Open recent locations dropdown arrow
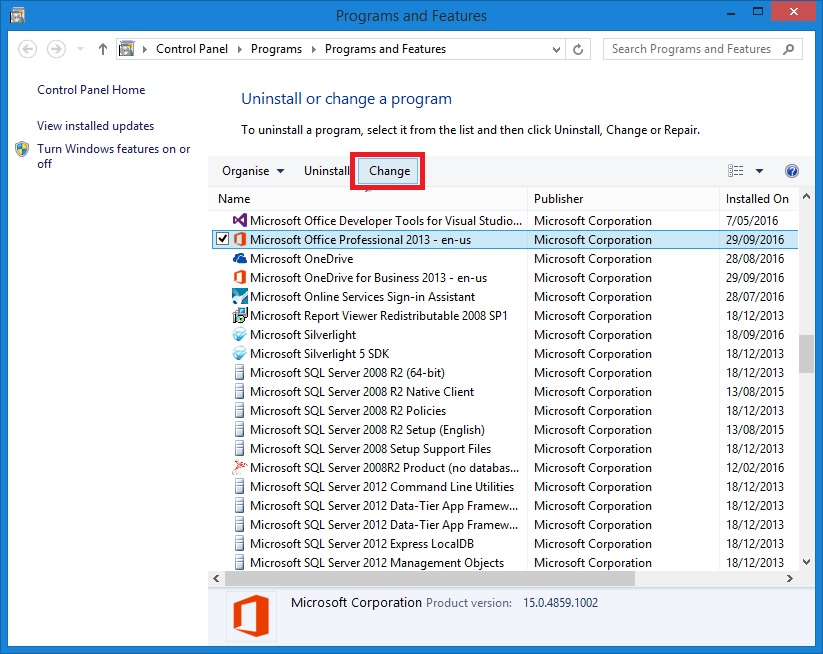 pos(80,49)
